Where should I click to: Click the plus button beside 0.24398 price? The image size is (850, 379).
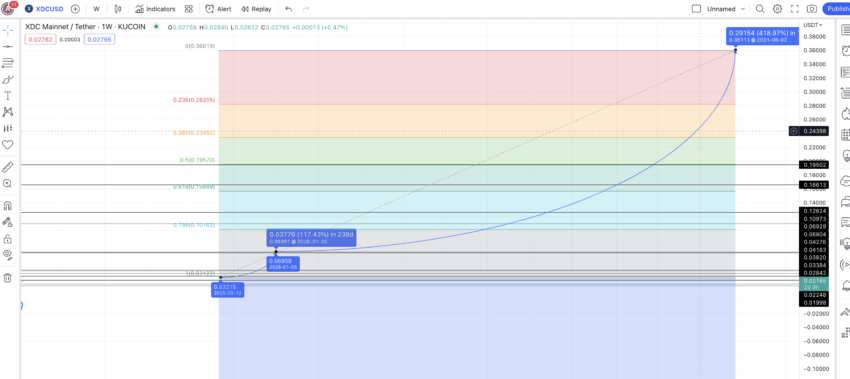point(794,131)
